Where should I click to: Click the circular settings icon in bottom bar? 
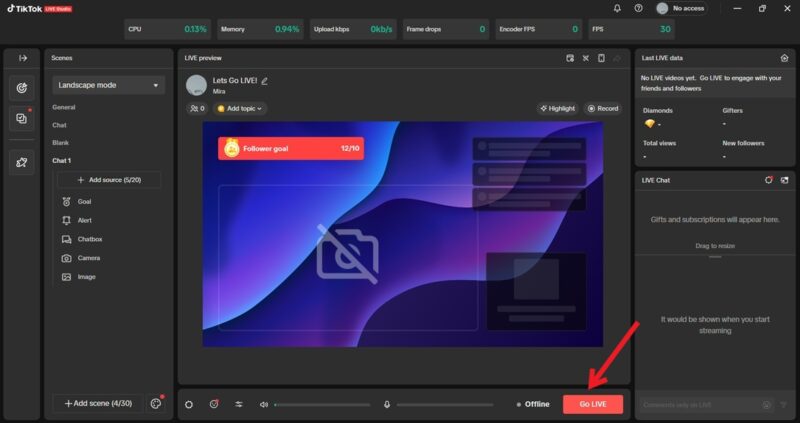(x=189, y=405)
